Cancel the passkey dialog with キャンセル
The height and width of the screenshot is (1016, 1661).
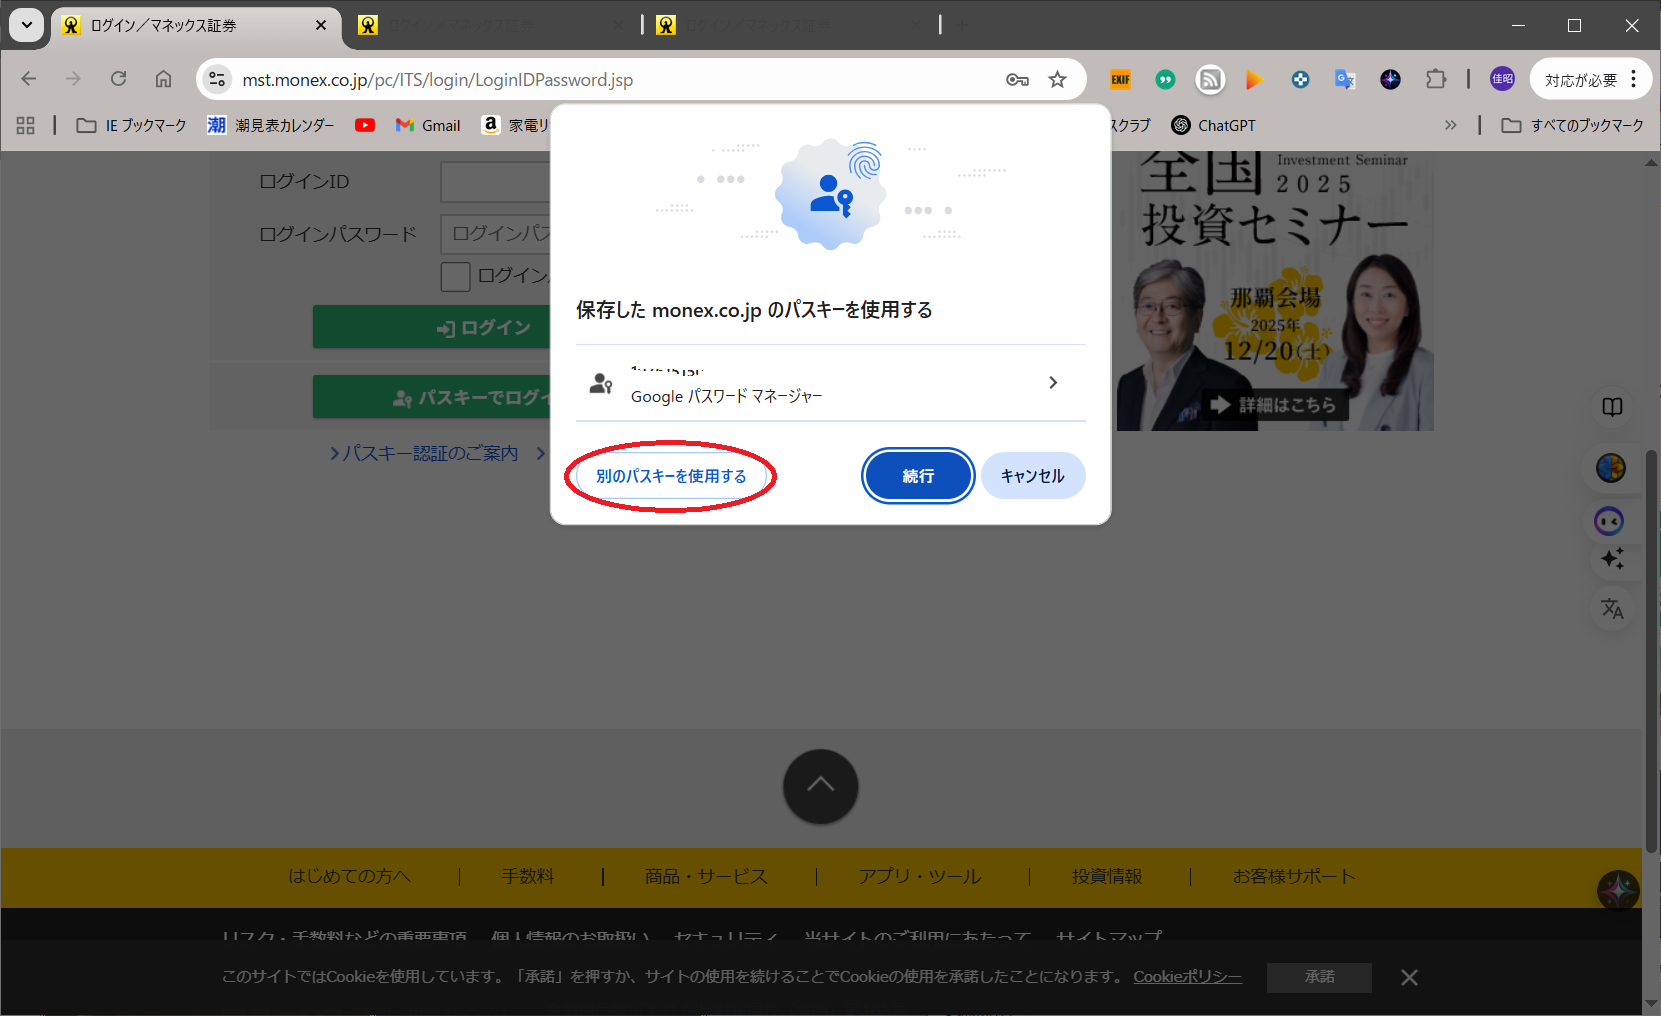pos(1032,476)
